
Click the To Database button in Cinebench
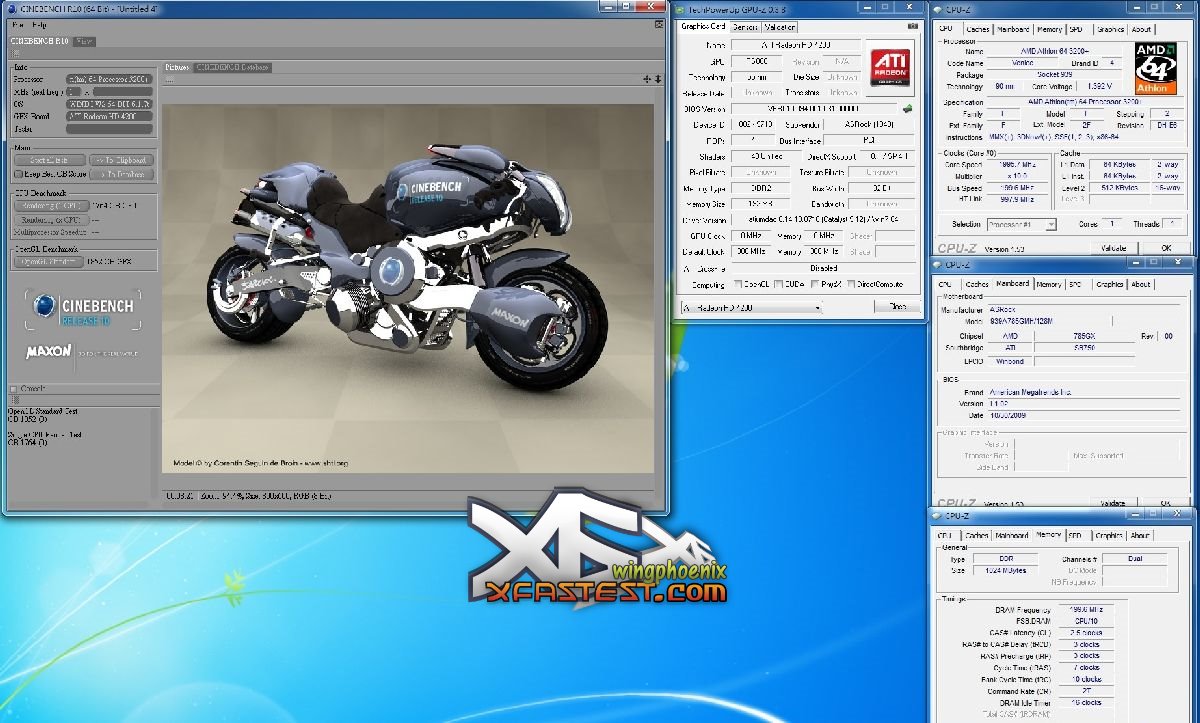[121, 174]
